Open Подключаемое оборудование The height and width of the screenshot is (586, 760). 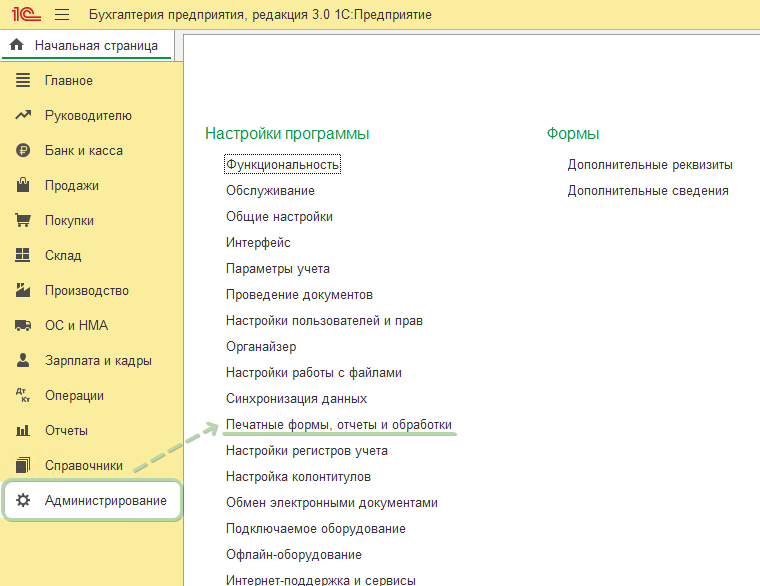click(316, 529)
